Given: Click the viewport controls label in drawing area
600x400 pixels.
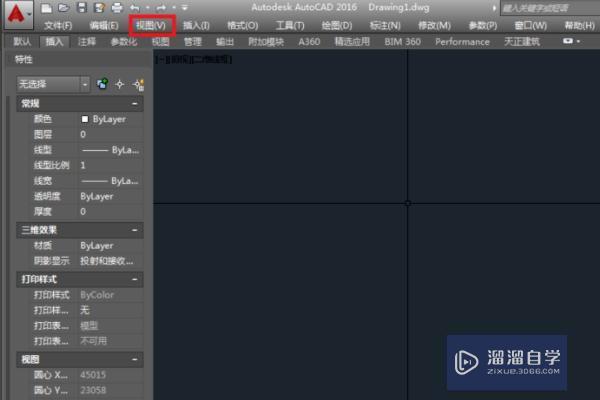Looking at the screenshot, I should (x=194, y=59).
